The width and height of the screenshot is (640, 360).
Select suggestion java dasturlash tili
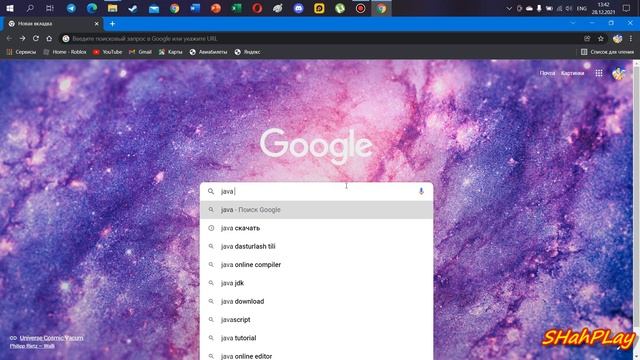(316, 246)
